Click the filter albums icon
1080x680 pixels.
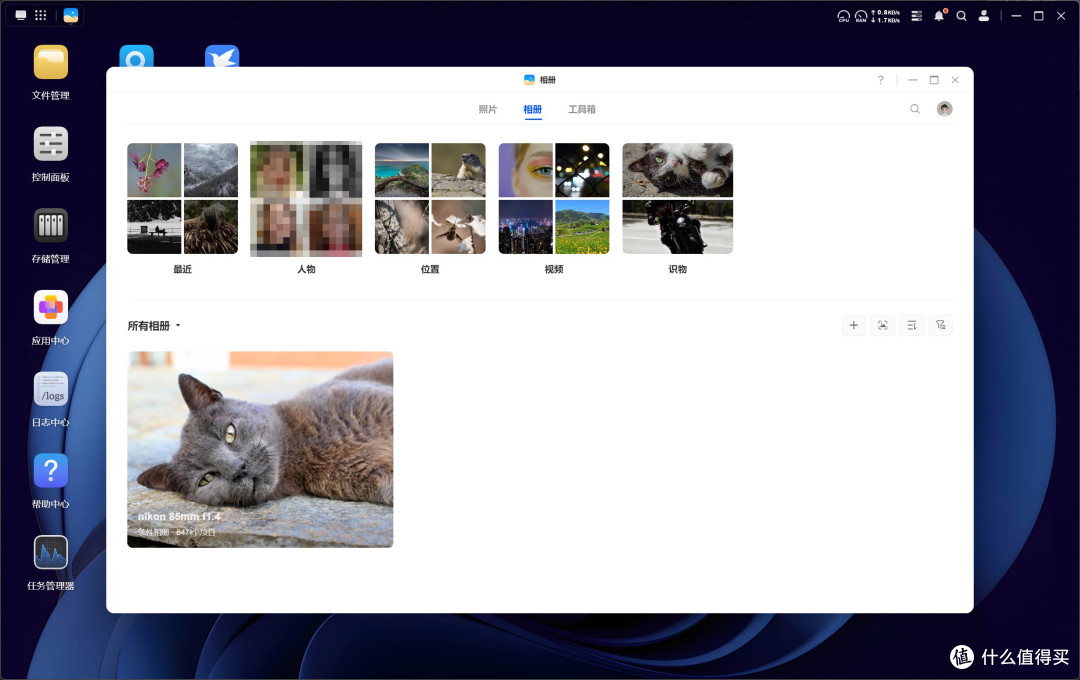[941, 325]
